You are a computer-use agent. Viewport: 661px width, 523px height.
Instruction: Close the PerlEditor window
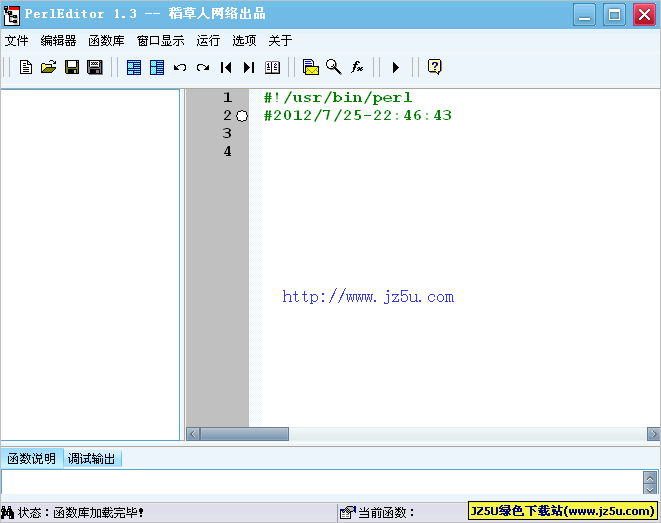tap(644, 15)
